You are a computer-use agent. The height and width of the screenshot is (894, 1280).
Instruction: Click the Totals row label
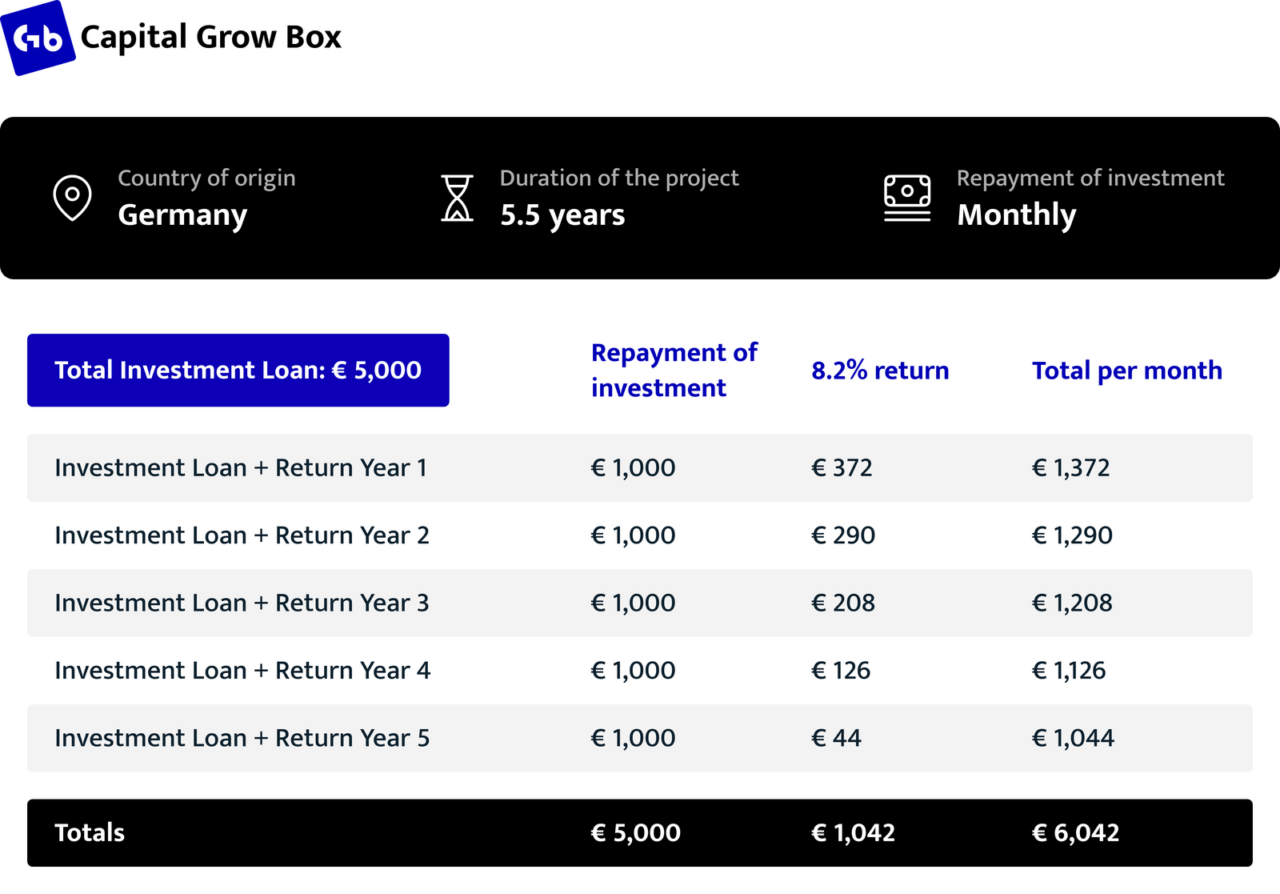click(90, 833)
